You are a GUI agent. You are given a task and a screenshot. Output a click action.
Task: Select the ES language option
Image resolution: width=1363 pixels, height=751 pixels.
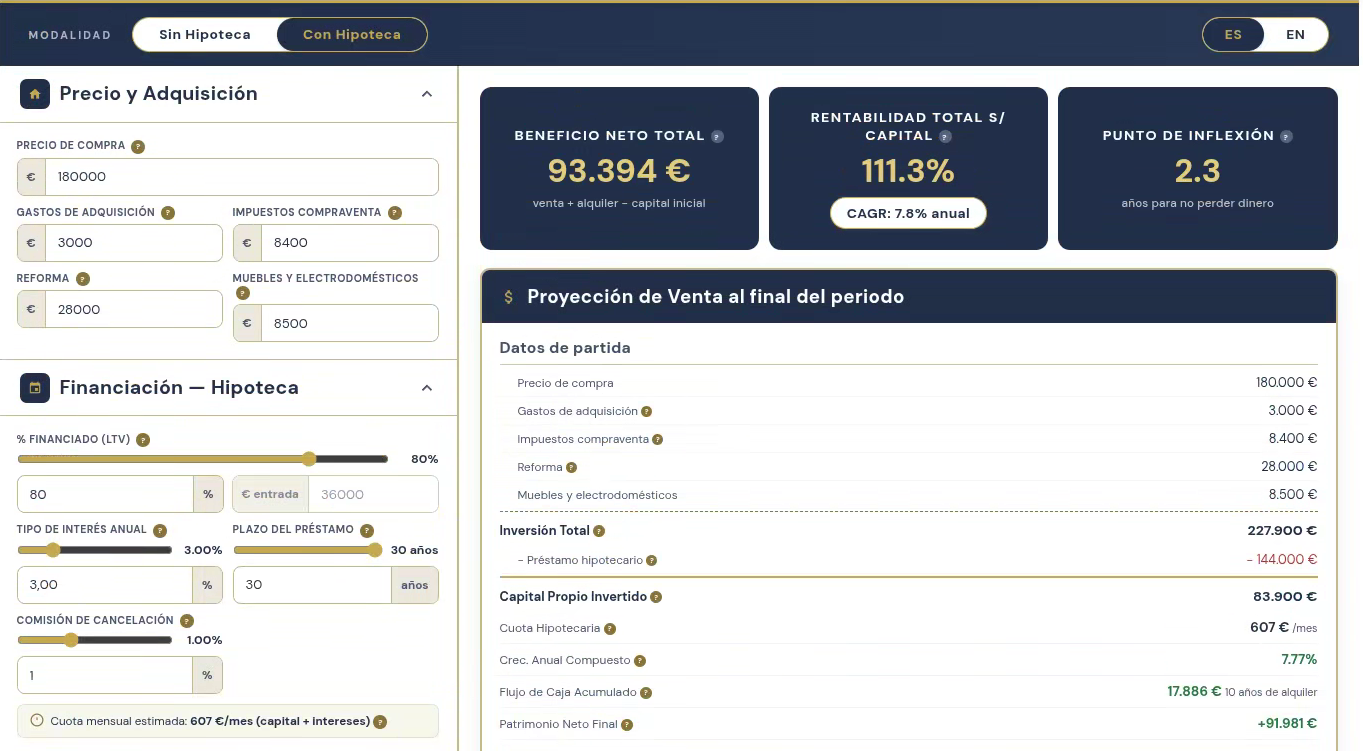point(1233,34)
